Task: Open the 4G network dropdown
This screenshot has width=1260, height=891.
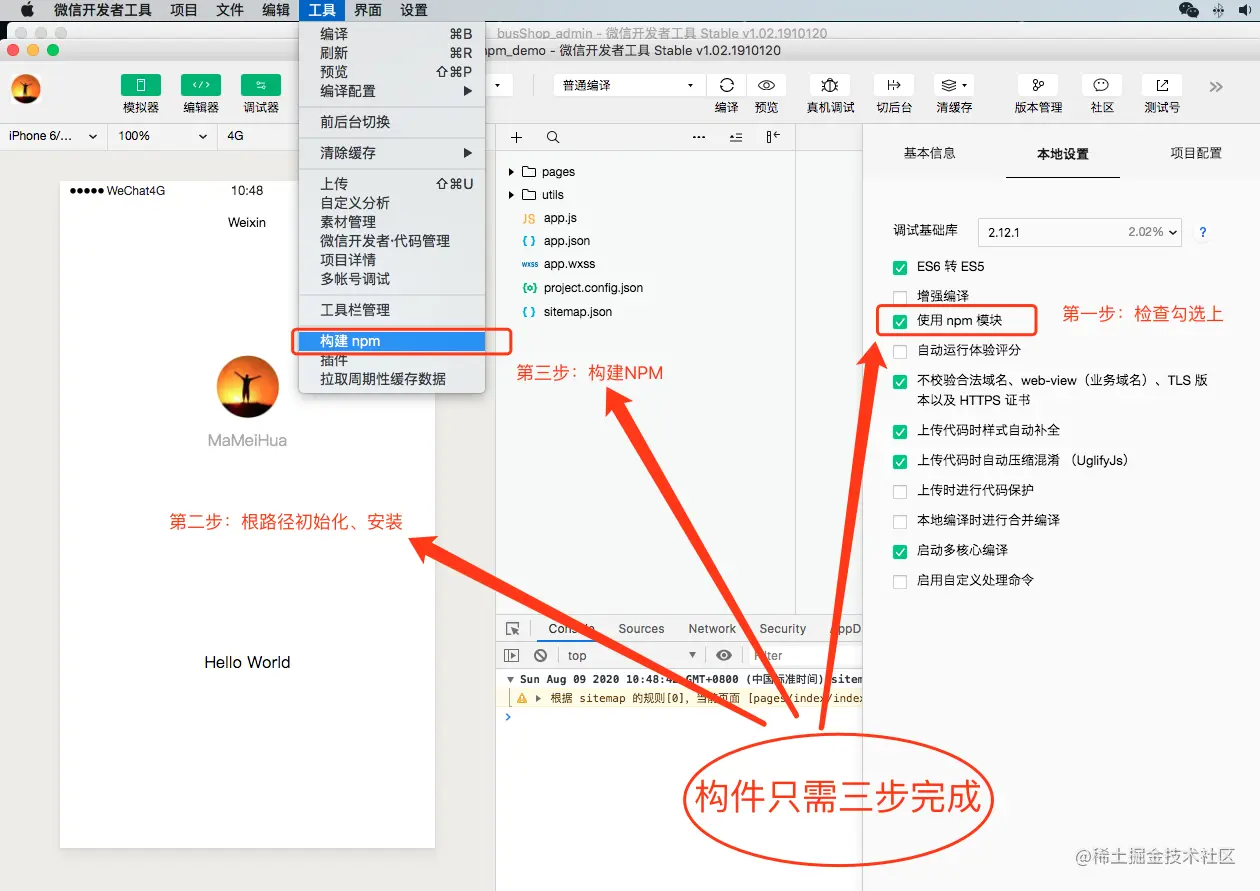Action: 258,136
